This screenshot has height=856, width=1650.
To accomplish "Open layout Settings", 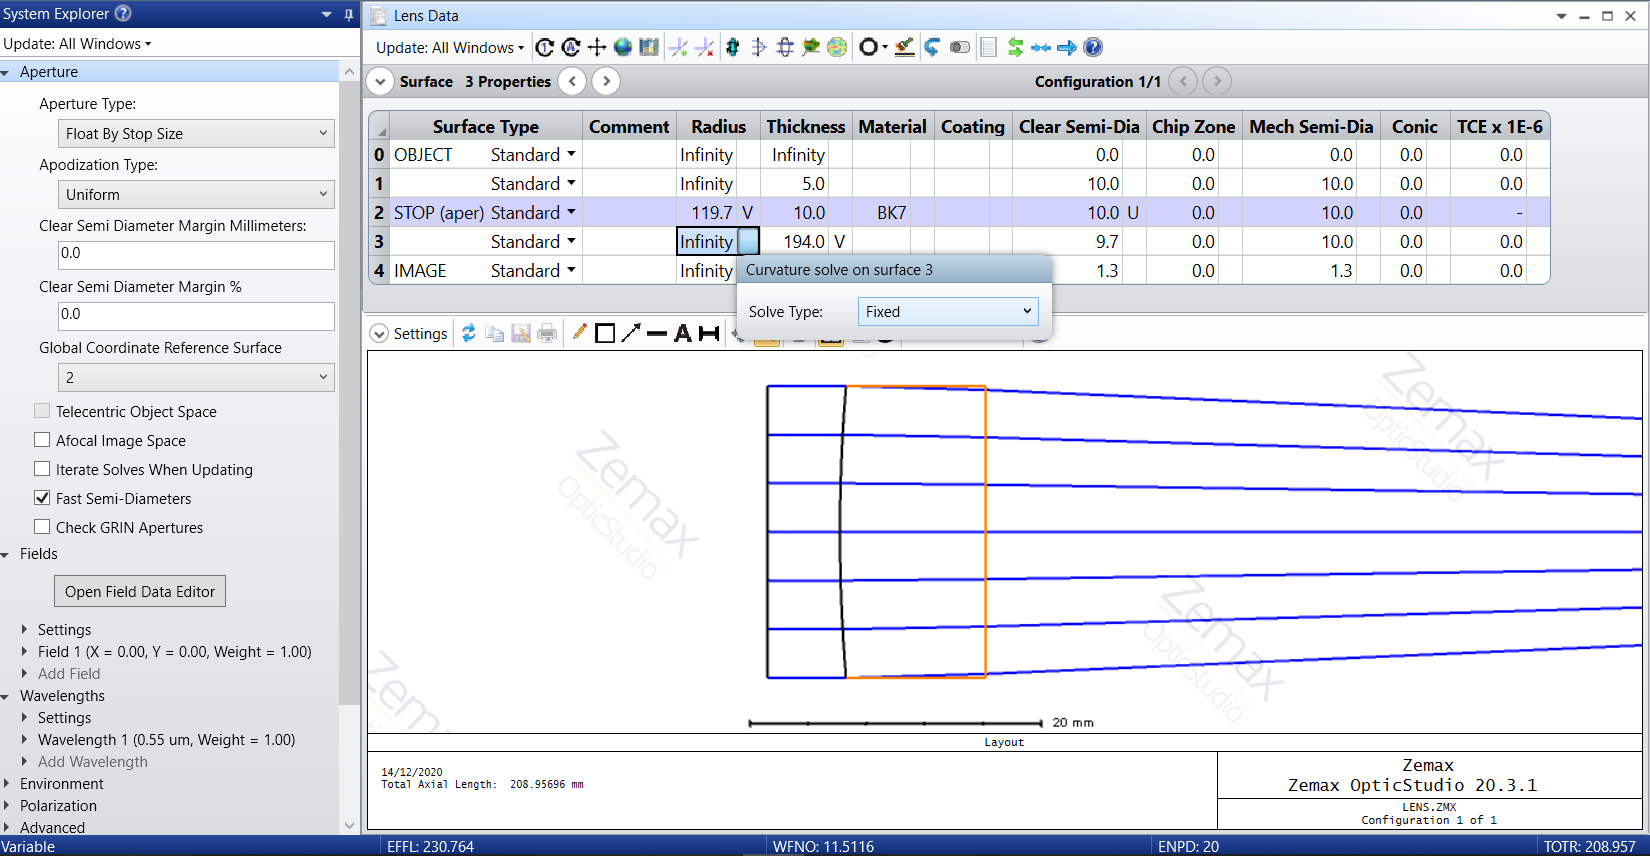I will pyautogui.click(x=409, y=334).
